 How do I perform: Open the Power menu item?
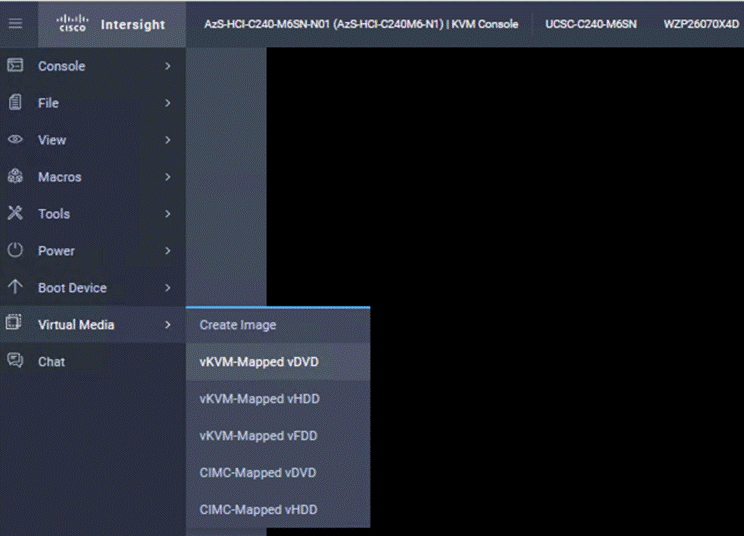pos(93,251)
